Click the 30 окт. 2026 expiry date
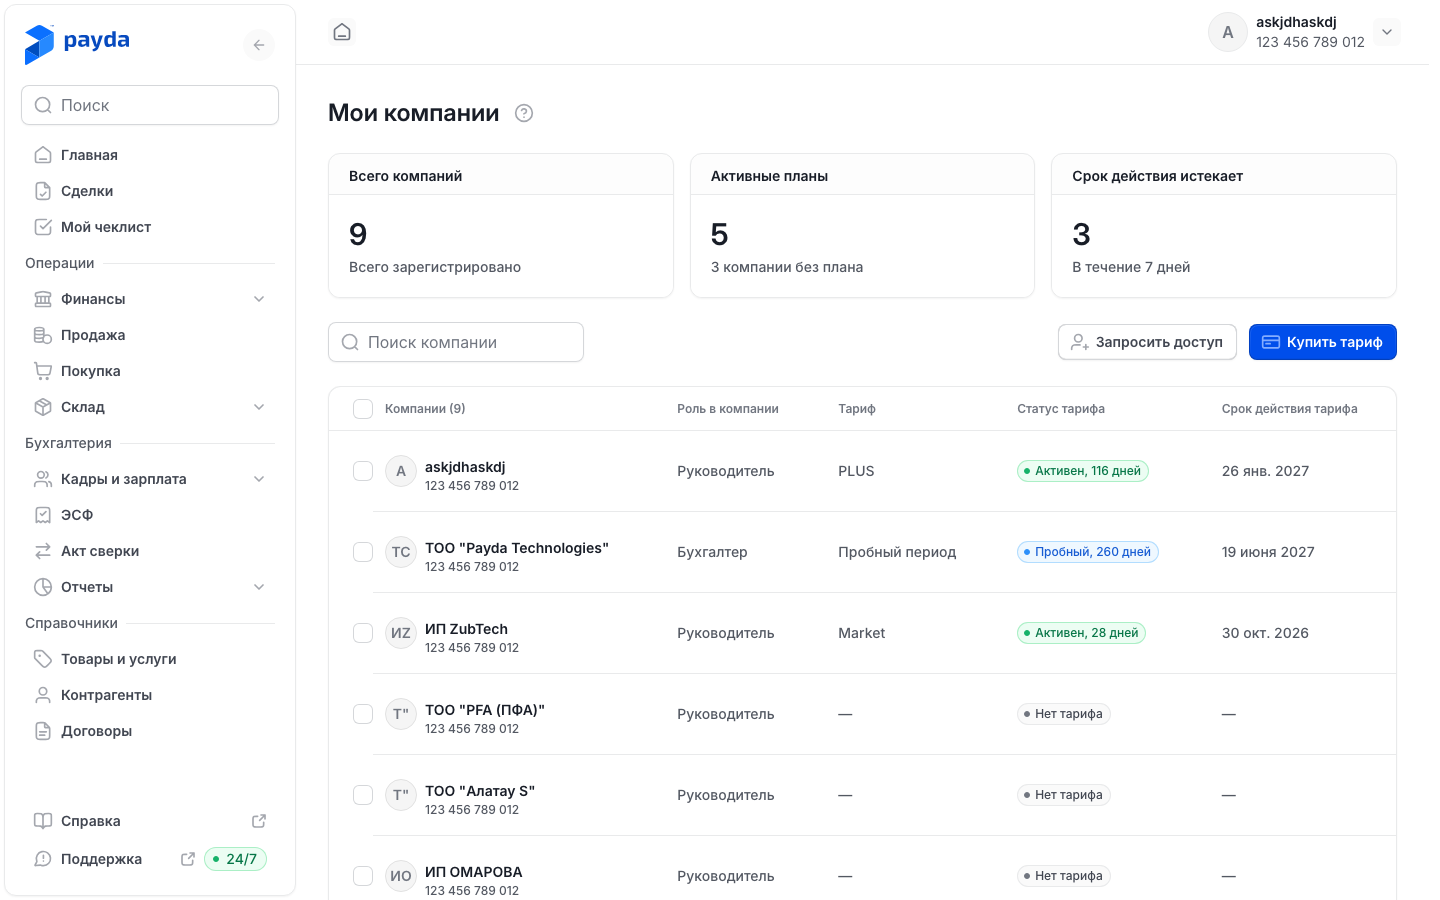This screenshot has height=900, width=1440. click(x=1265, y=633)
